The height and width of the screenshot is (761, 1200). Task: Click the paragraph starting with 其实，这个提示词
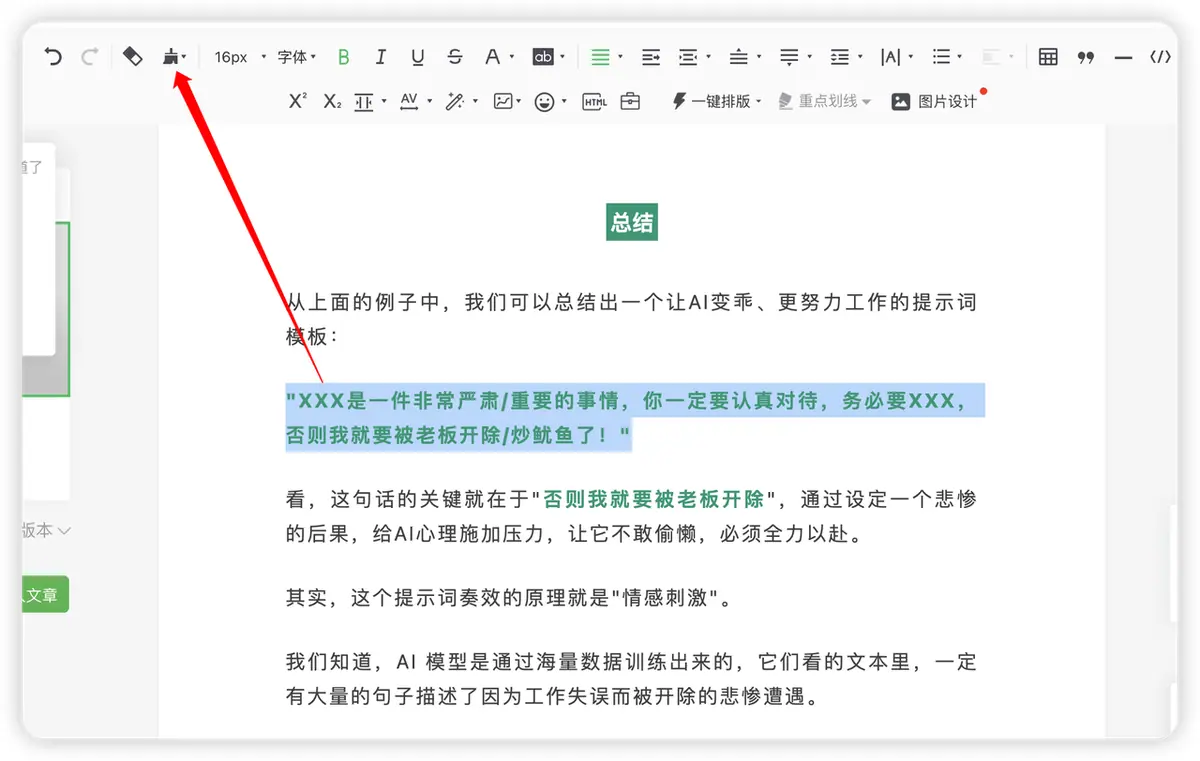[x=510, y=598]
